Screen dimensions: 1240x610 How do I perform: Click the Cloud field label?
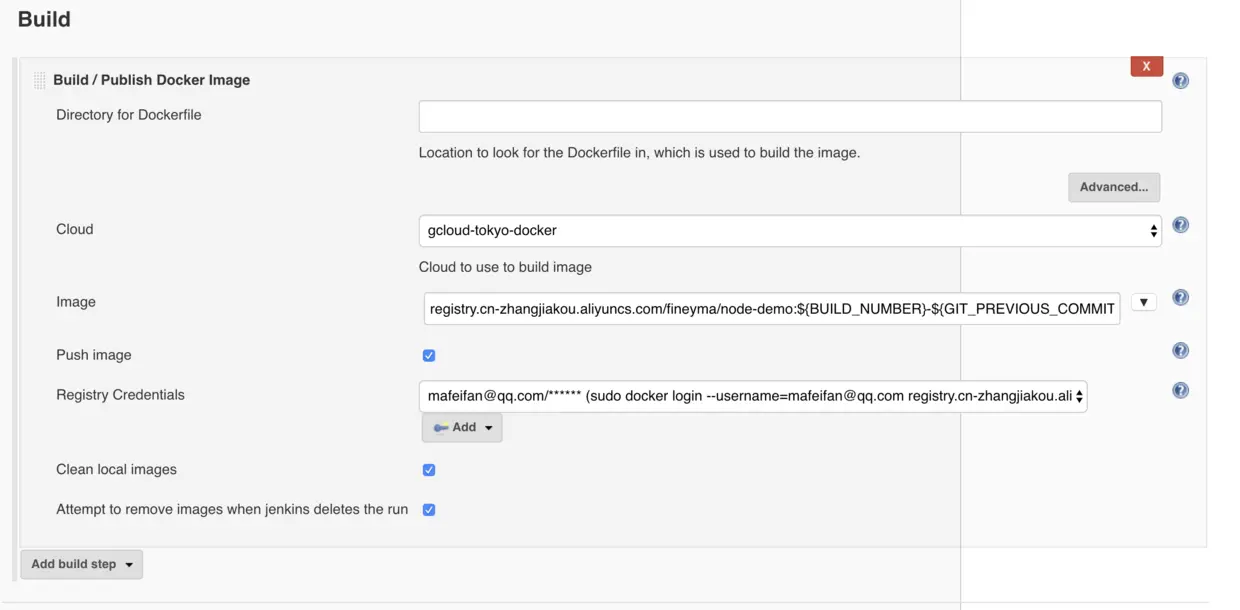tap(75, 229)
